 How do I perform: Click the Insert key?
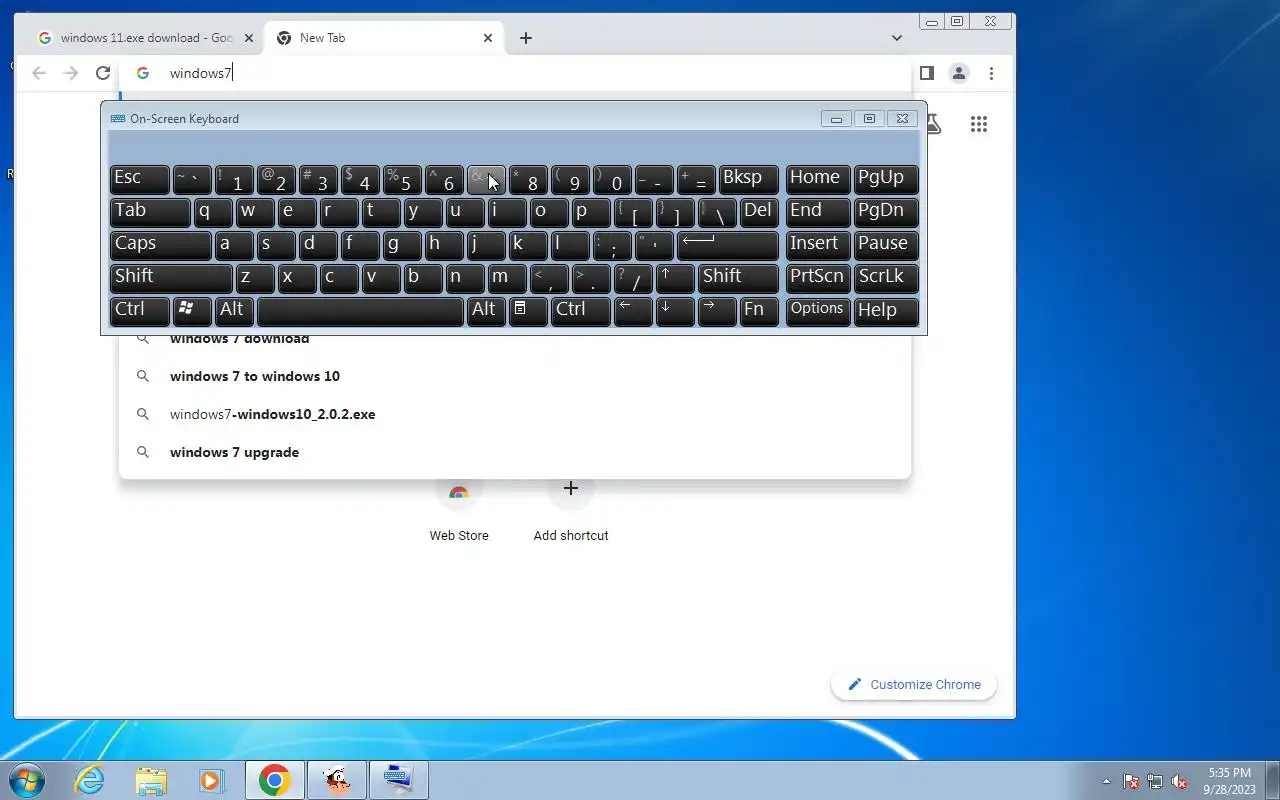(818, 246)
